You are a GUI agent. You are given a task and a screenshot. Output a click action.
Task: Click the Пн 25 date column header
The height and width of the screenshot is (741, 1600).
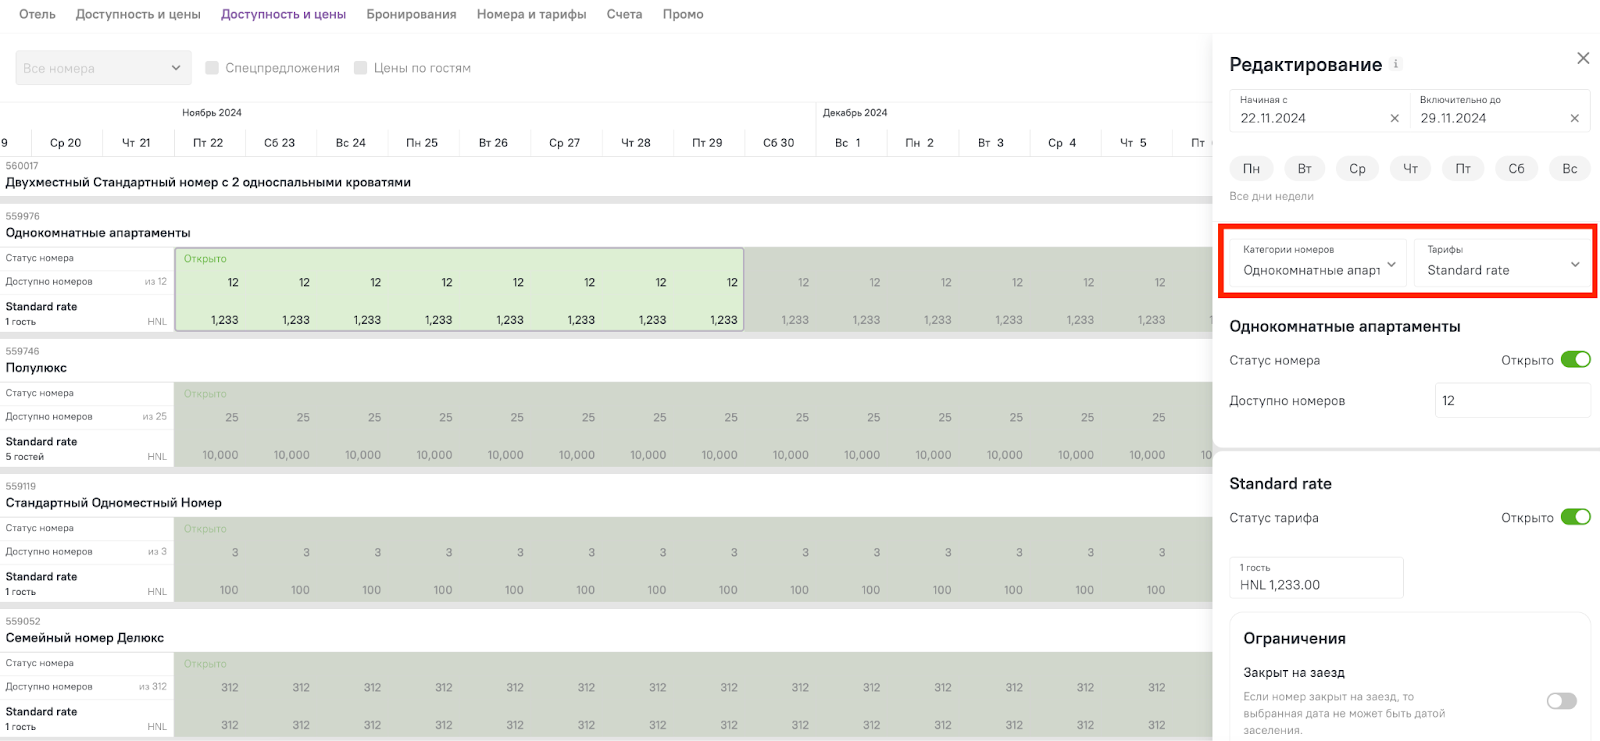coord(422,143)
